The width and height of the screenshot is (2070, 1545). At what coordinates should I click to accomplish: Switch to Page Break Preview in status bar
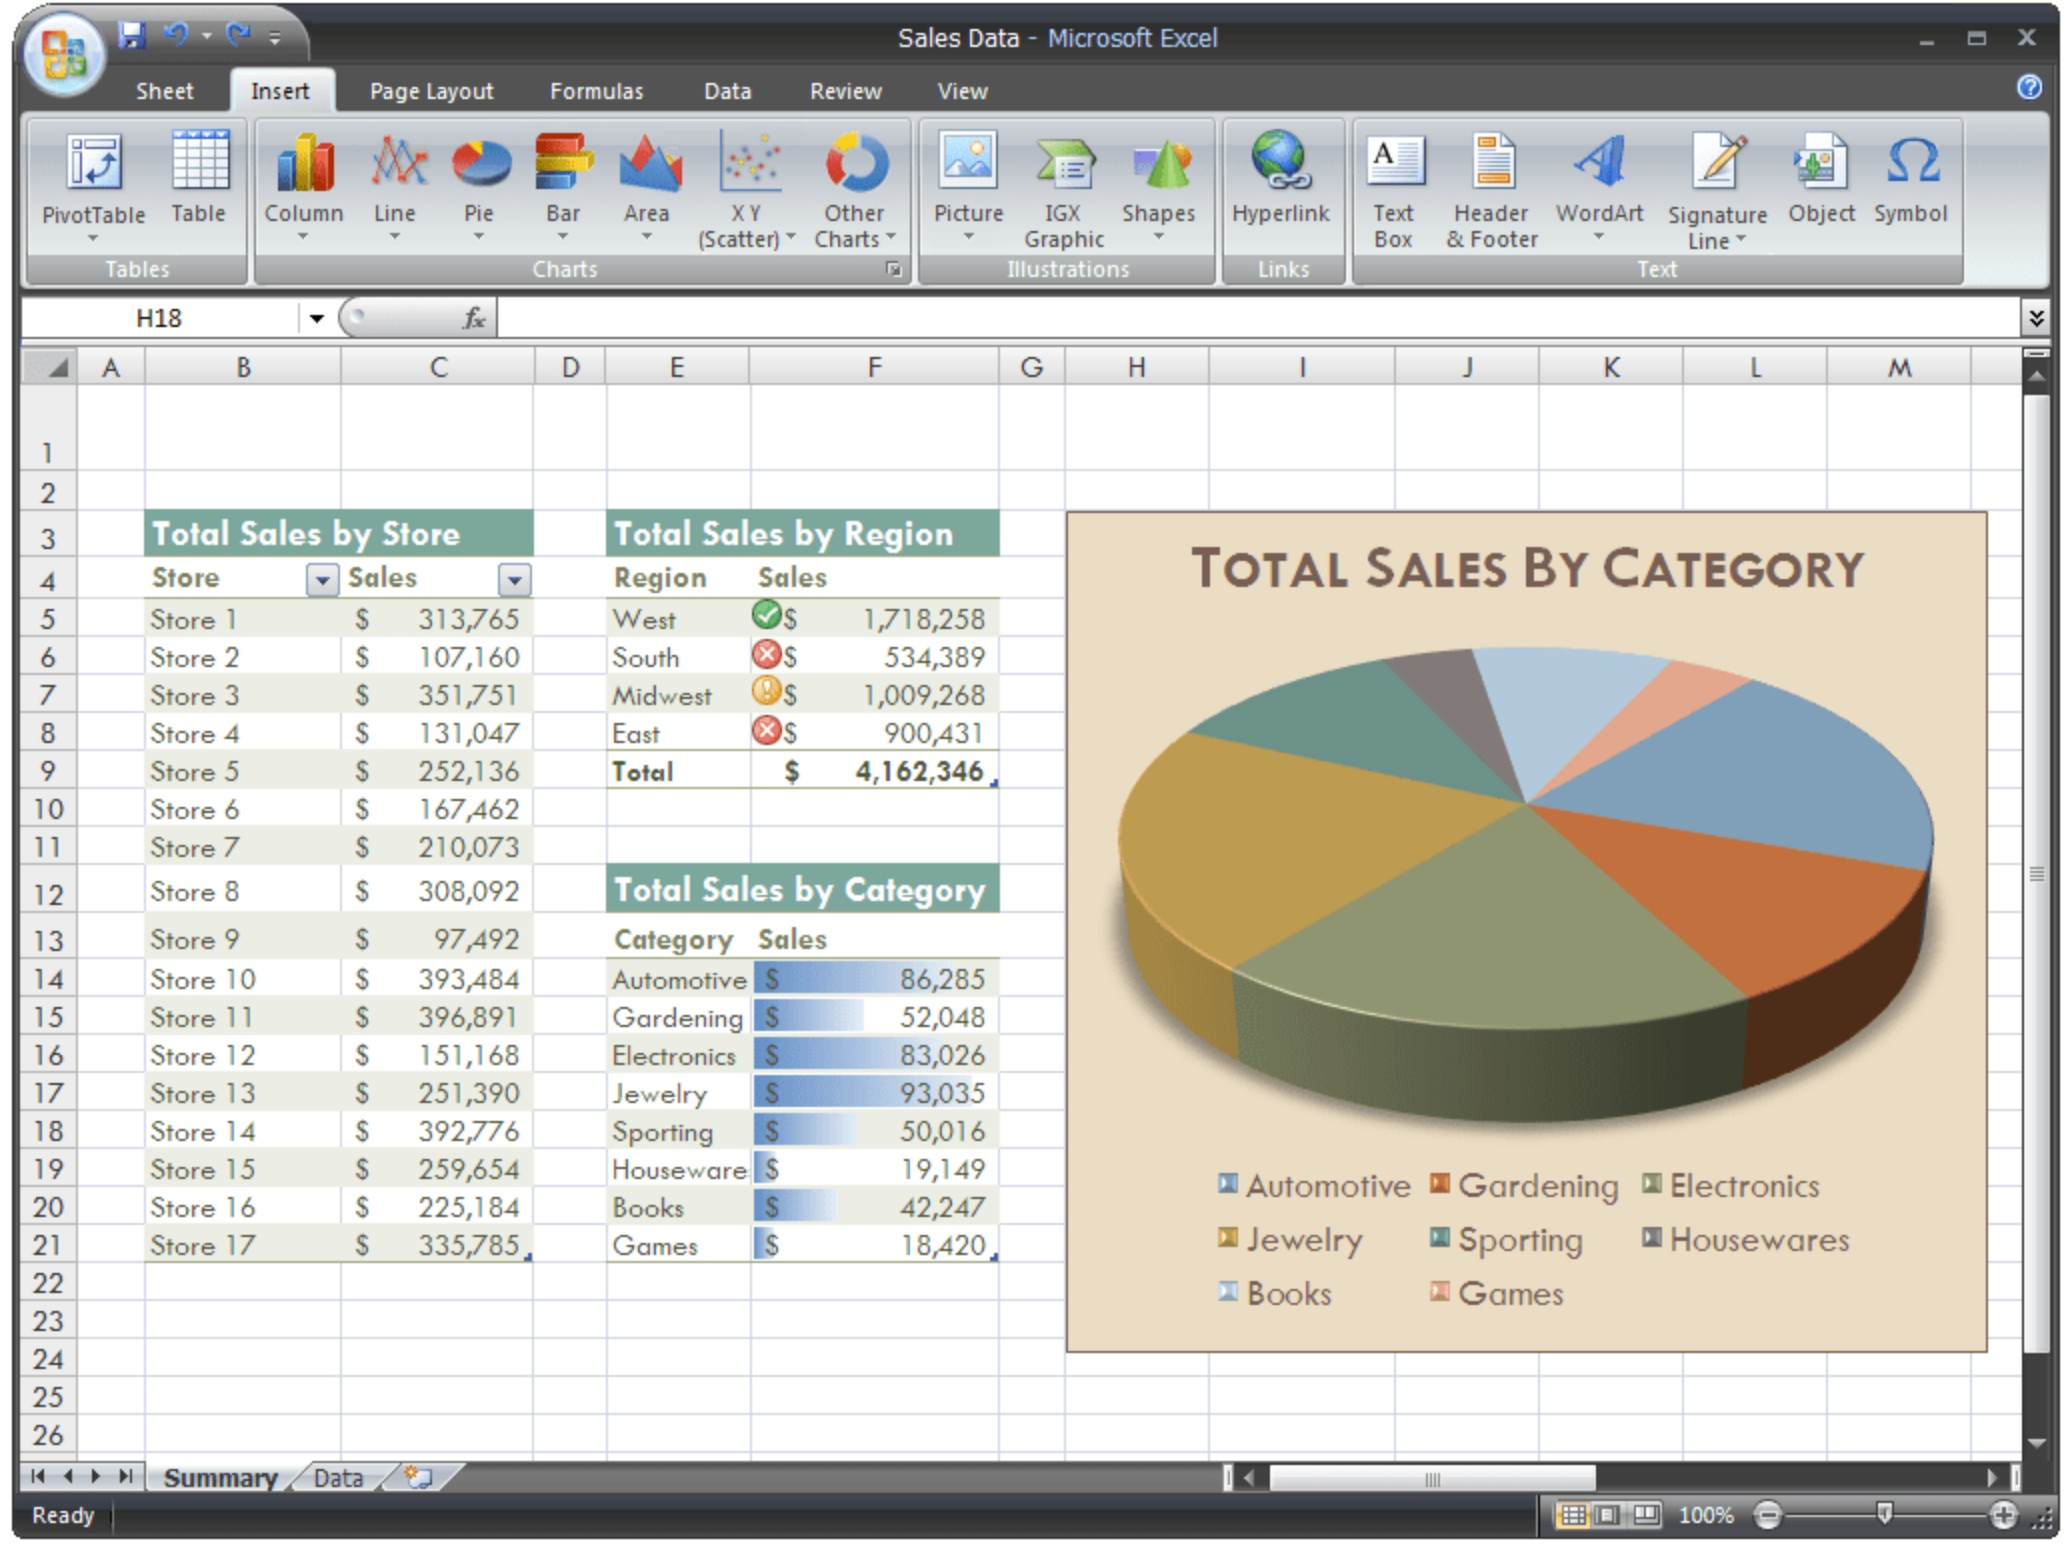point(1645,1515)
